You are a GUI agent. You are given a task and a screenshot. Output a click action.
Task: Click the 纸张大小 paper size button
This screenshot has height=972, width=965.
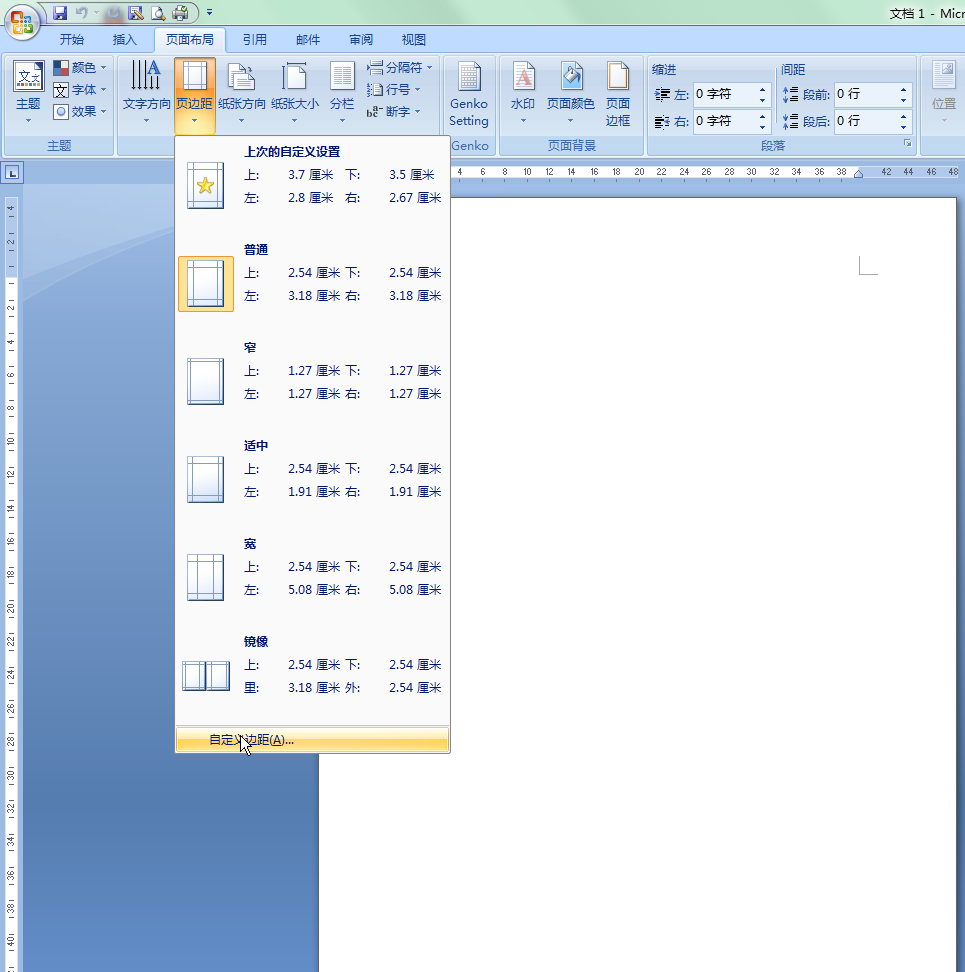295,93
